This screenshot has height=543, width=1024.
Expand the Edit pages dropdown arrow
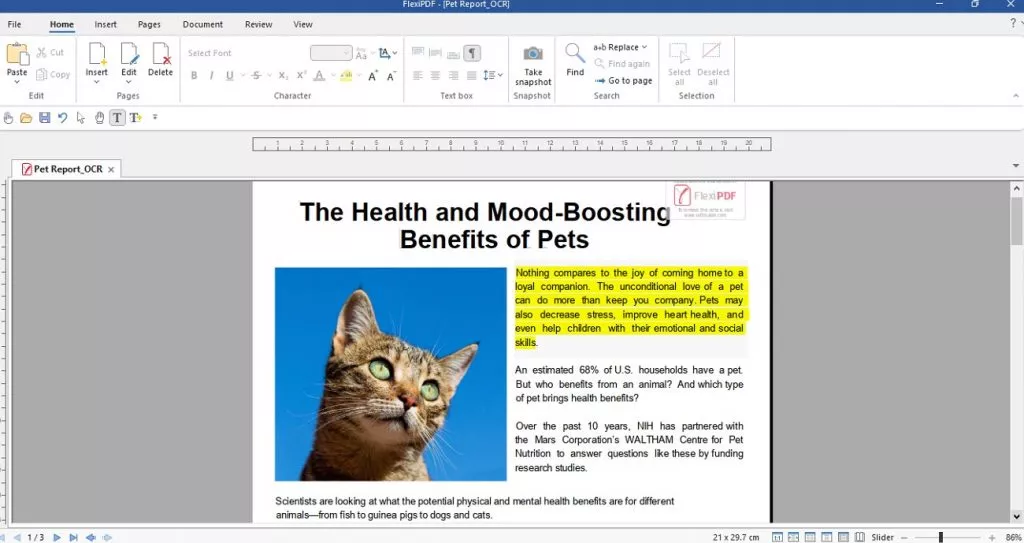(129, 82)
